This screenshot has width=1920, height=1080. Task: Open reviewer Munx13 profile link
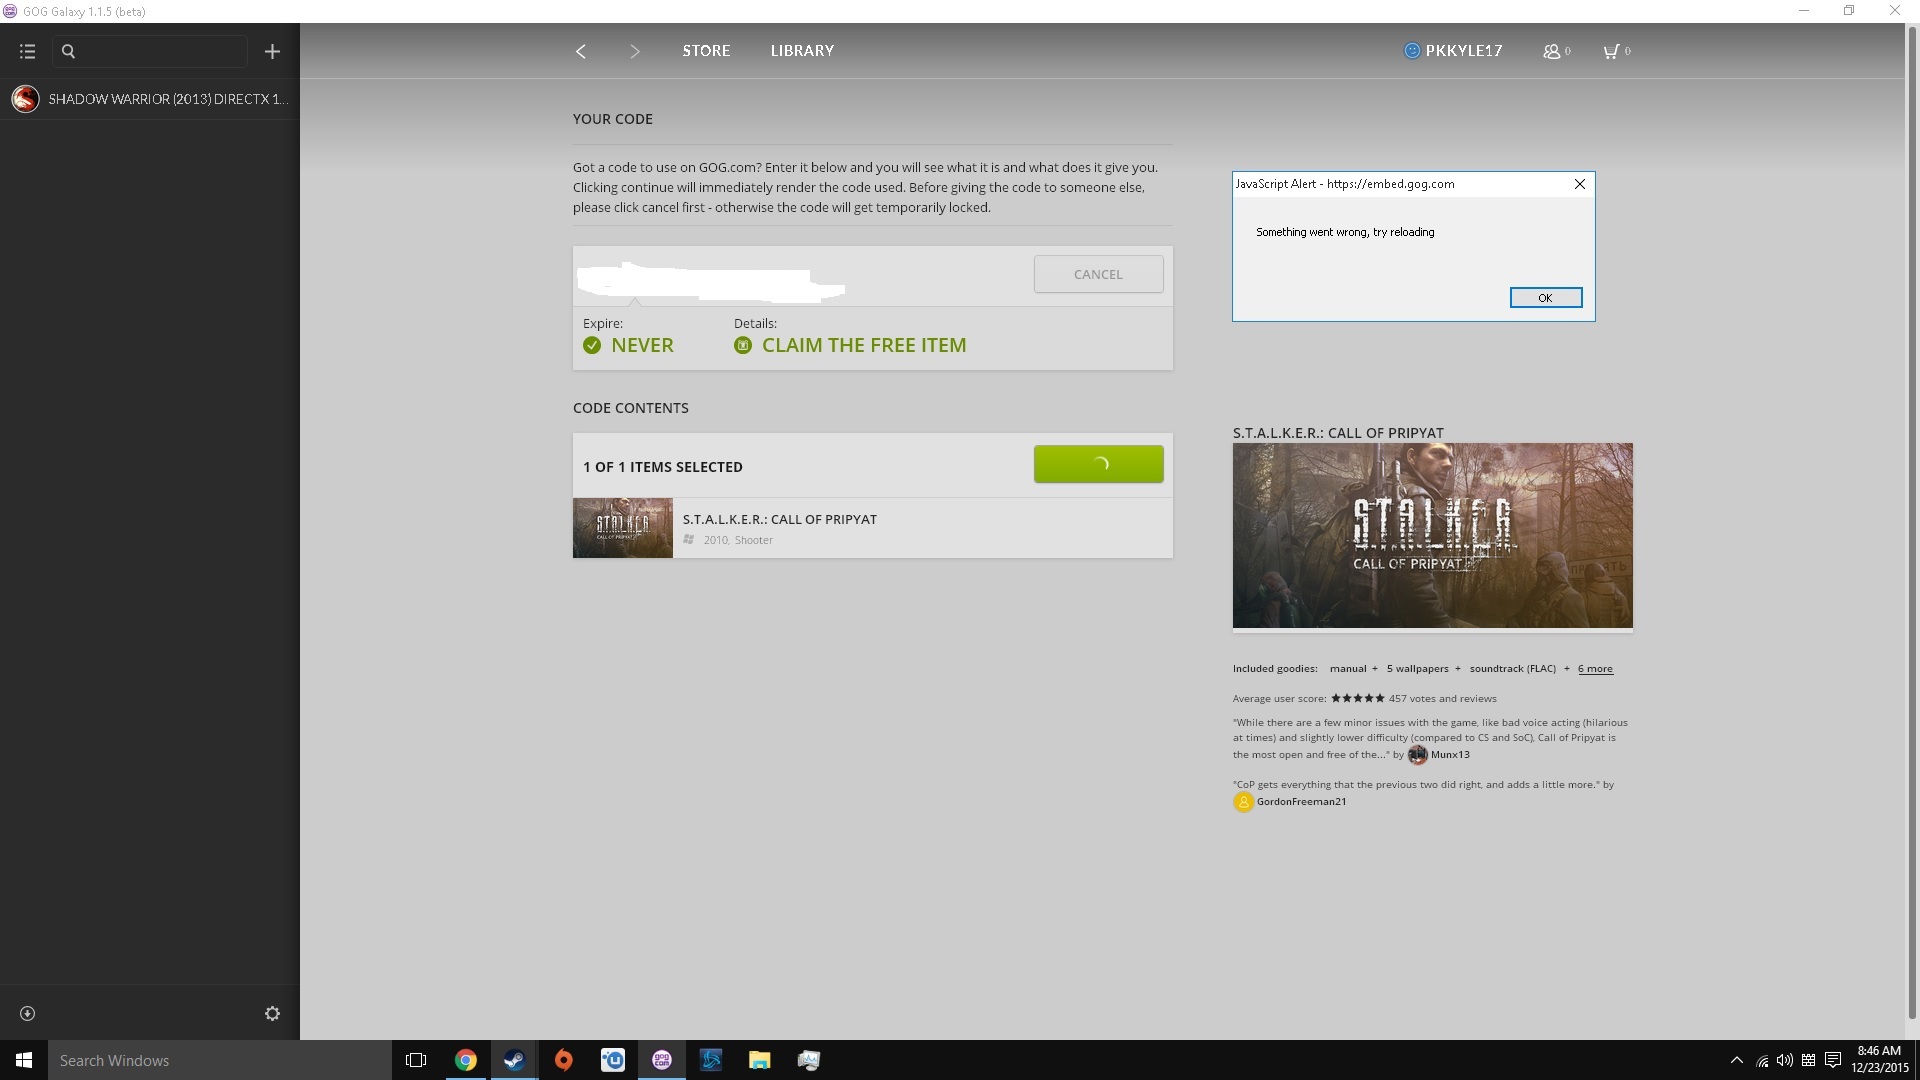pos(1450,754)
